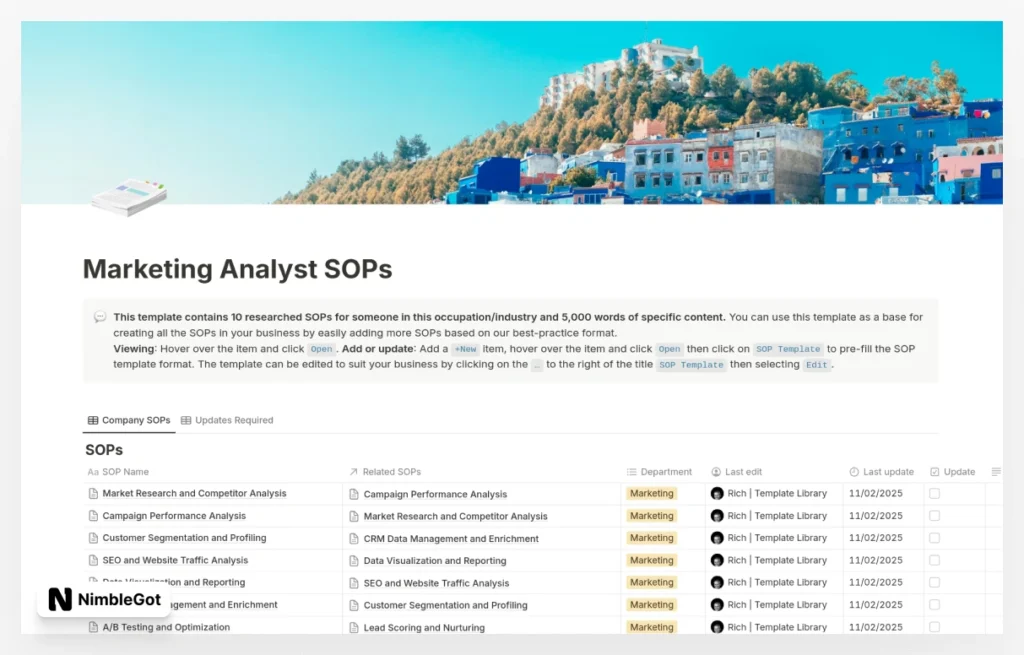Click the SOPs database heading
This screenshot has height=655, width=1024.
coord(104,450)
